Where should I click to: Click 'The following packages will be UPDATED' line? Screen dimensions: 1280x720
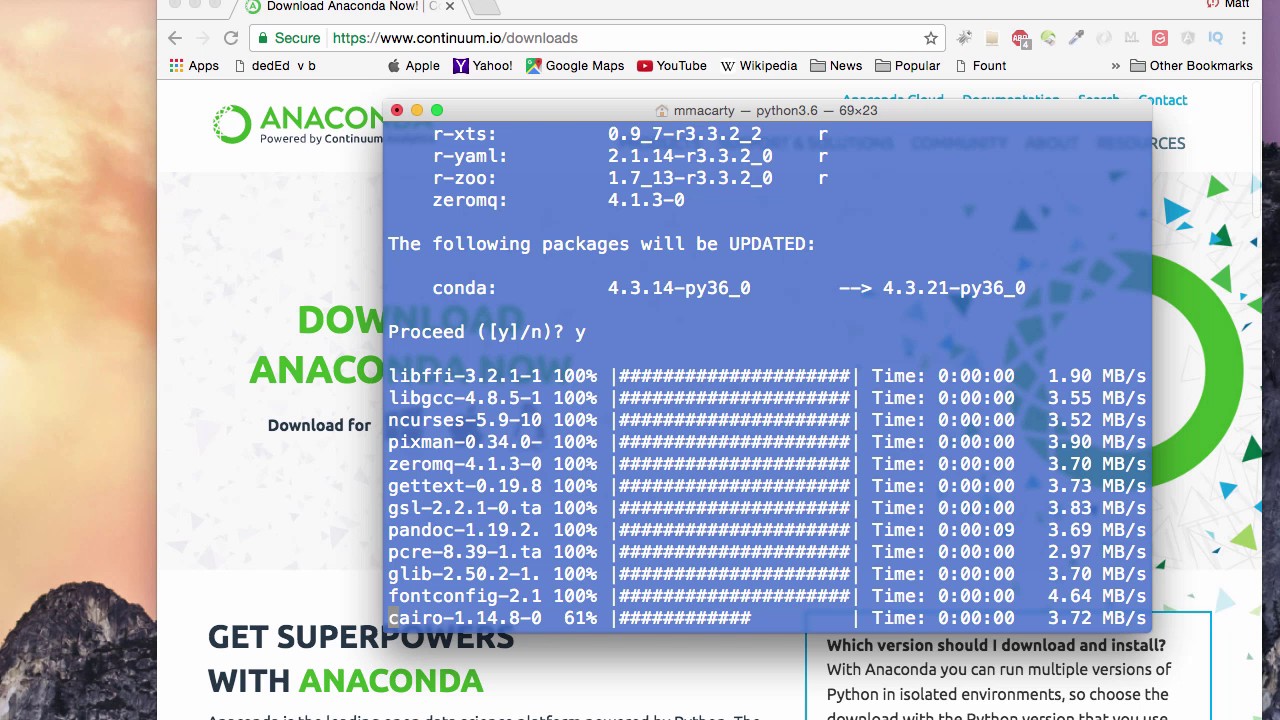pos(602,244)
